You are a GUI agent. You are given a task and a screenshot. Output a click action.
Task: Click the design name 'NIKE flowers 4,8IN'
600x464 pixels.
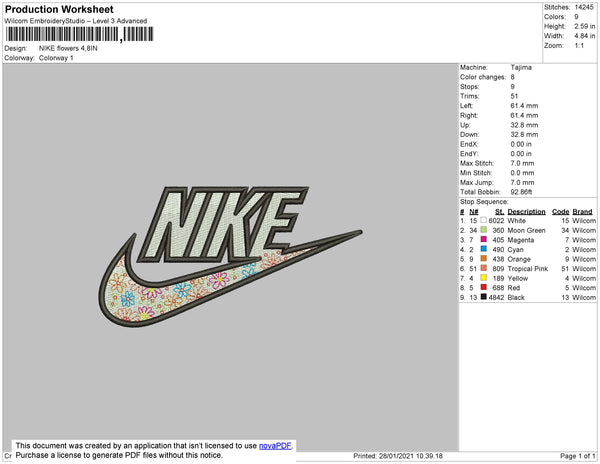[68, 48]
